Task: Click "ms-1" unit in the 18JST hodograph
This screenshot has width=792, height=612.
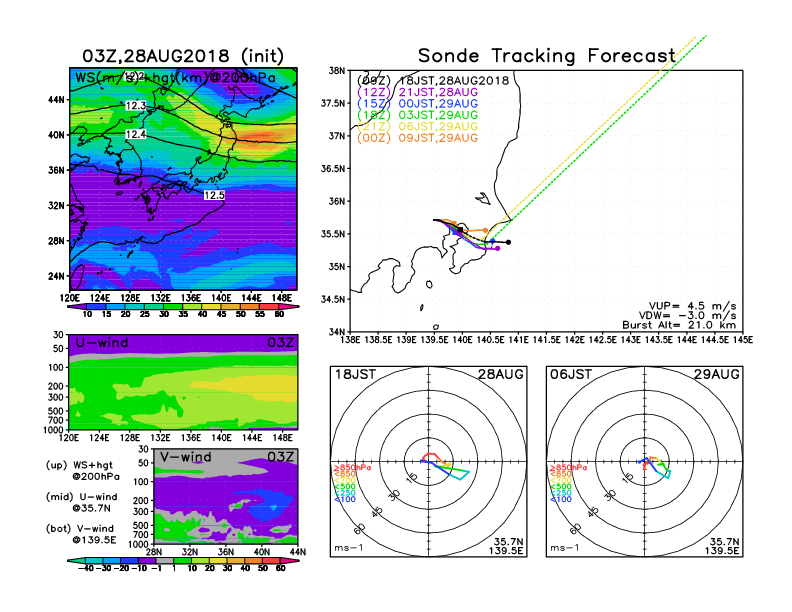Action: coord(349,548)
